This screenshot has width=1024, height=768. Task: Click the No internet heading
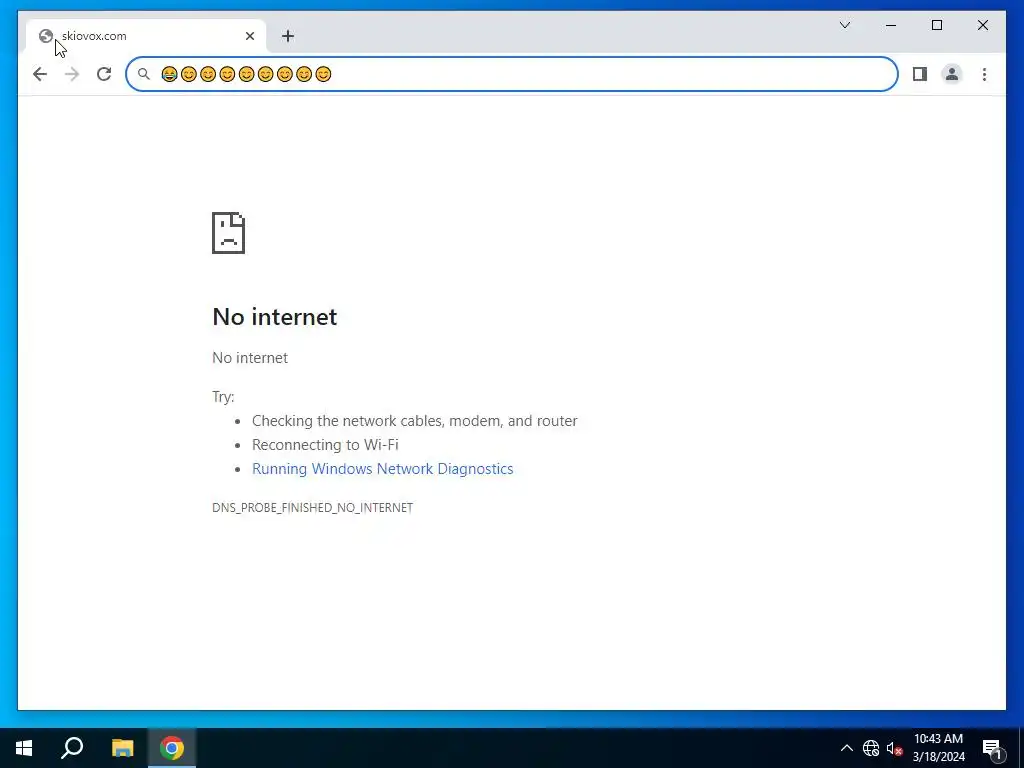coord(275,317)
